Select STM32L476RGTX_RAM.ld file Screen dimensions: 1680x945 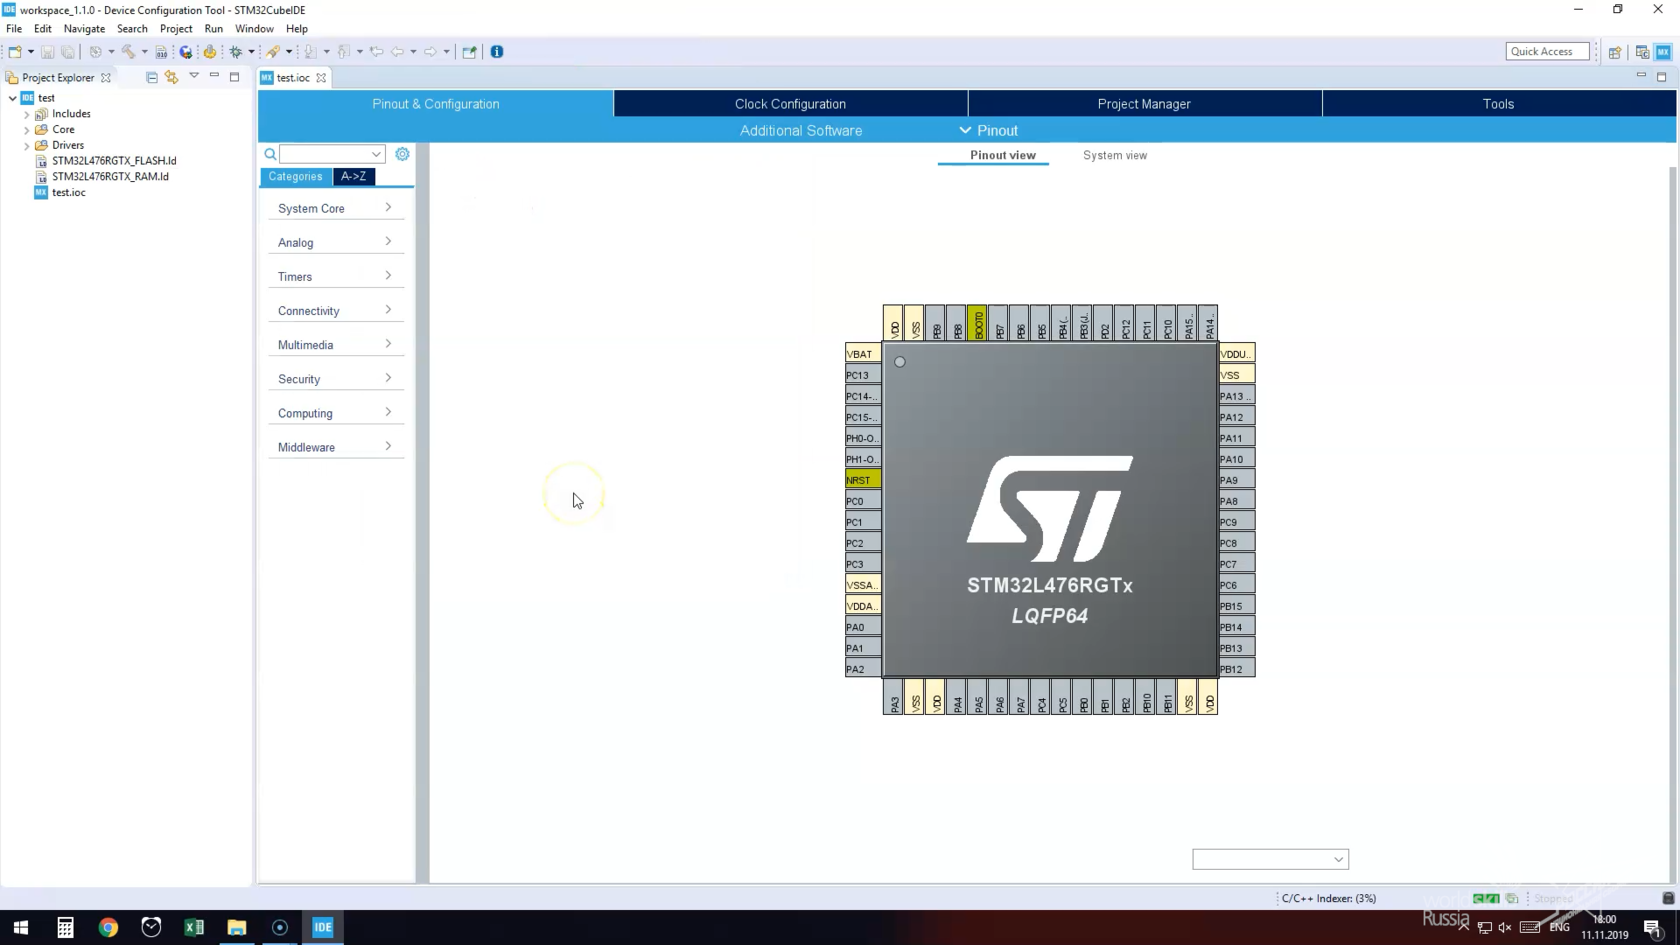point(110,176)
